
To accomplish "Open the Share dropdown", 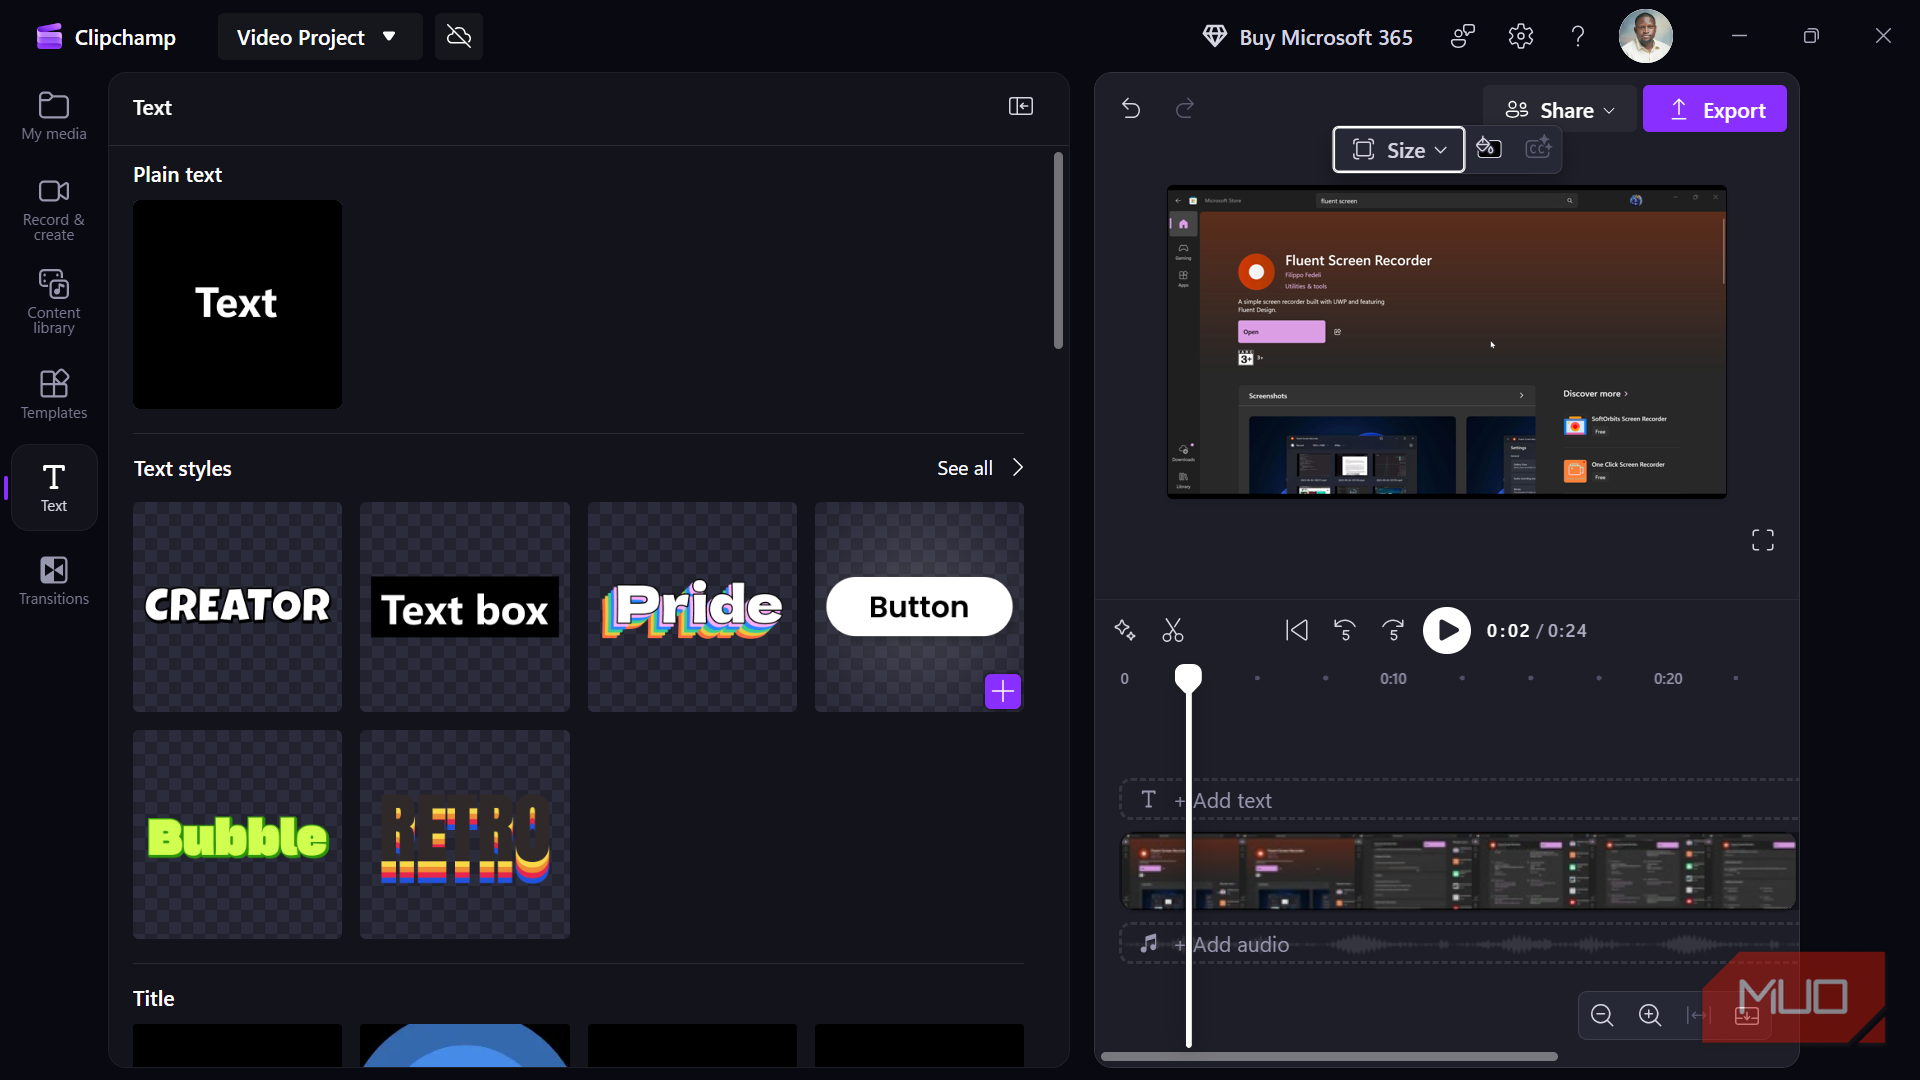I will (x=1560, y=110).
